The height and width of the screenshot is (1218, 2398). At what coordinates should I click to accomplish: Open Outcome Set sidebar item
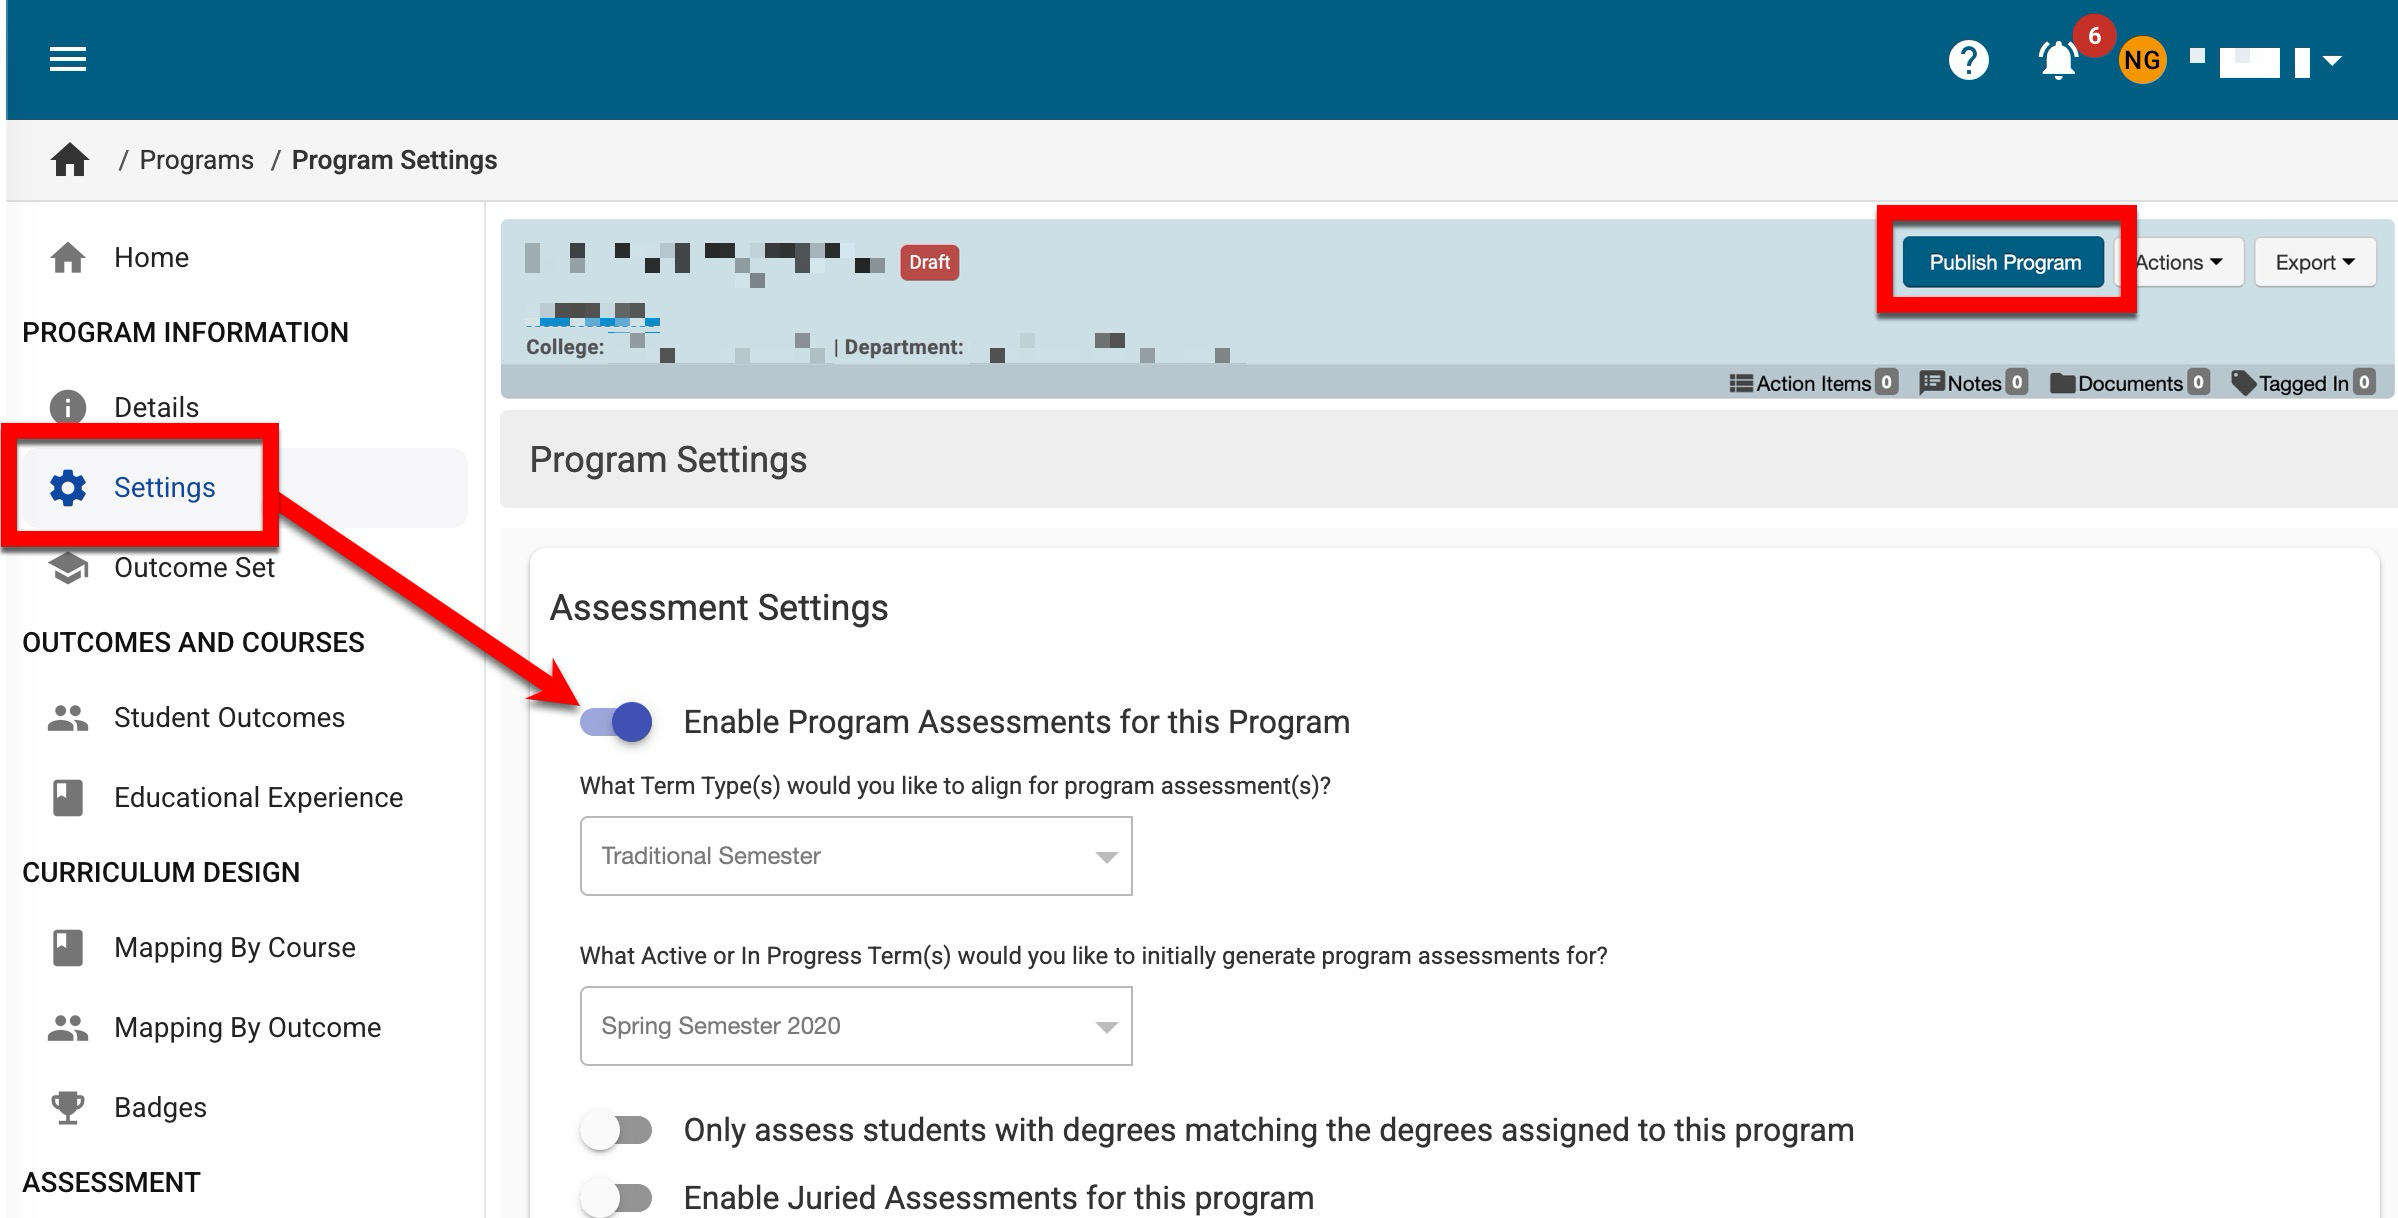pos(194,568)
